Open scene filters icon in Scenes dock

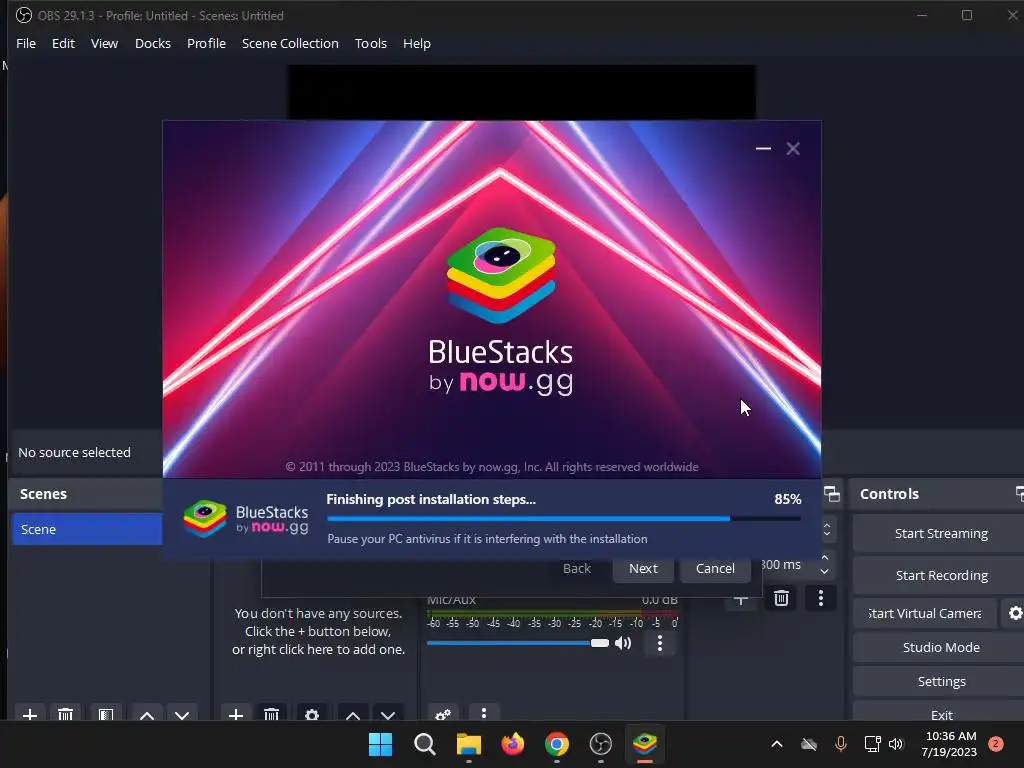(106, 714)
